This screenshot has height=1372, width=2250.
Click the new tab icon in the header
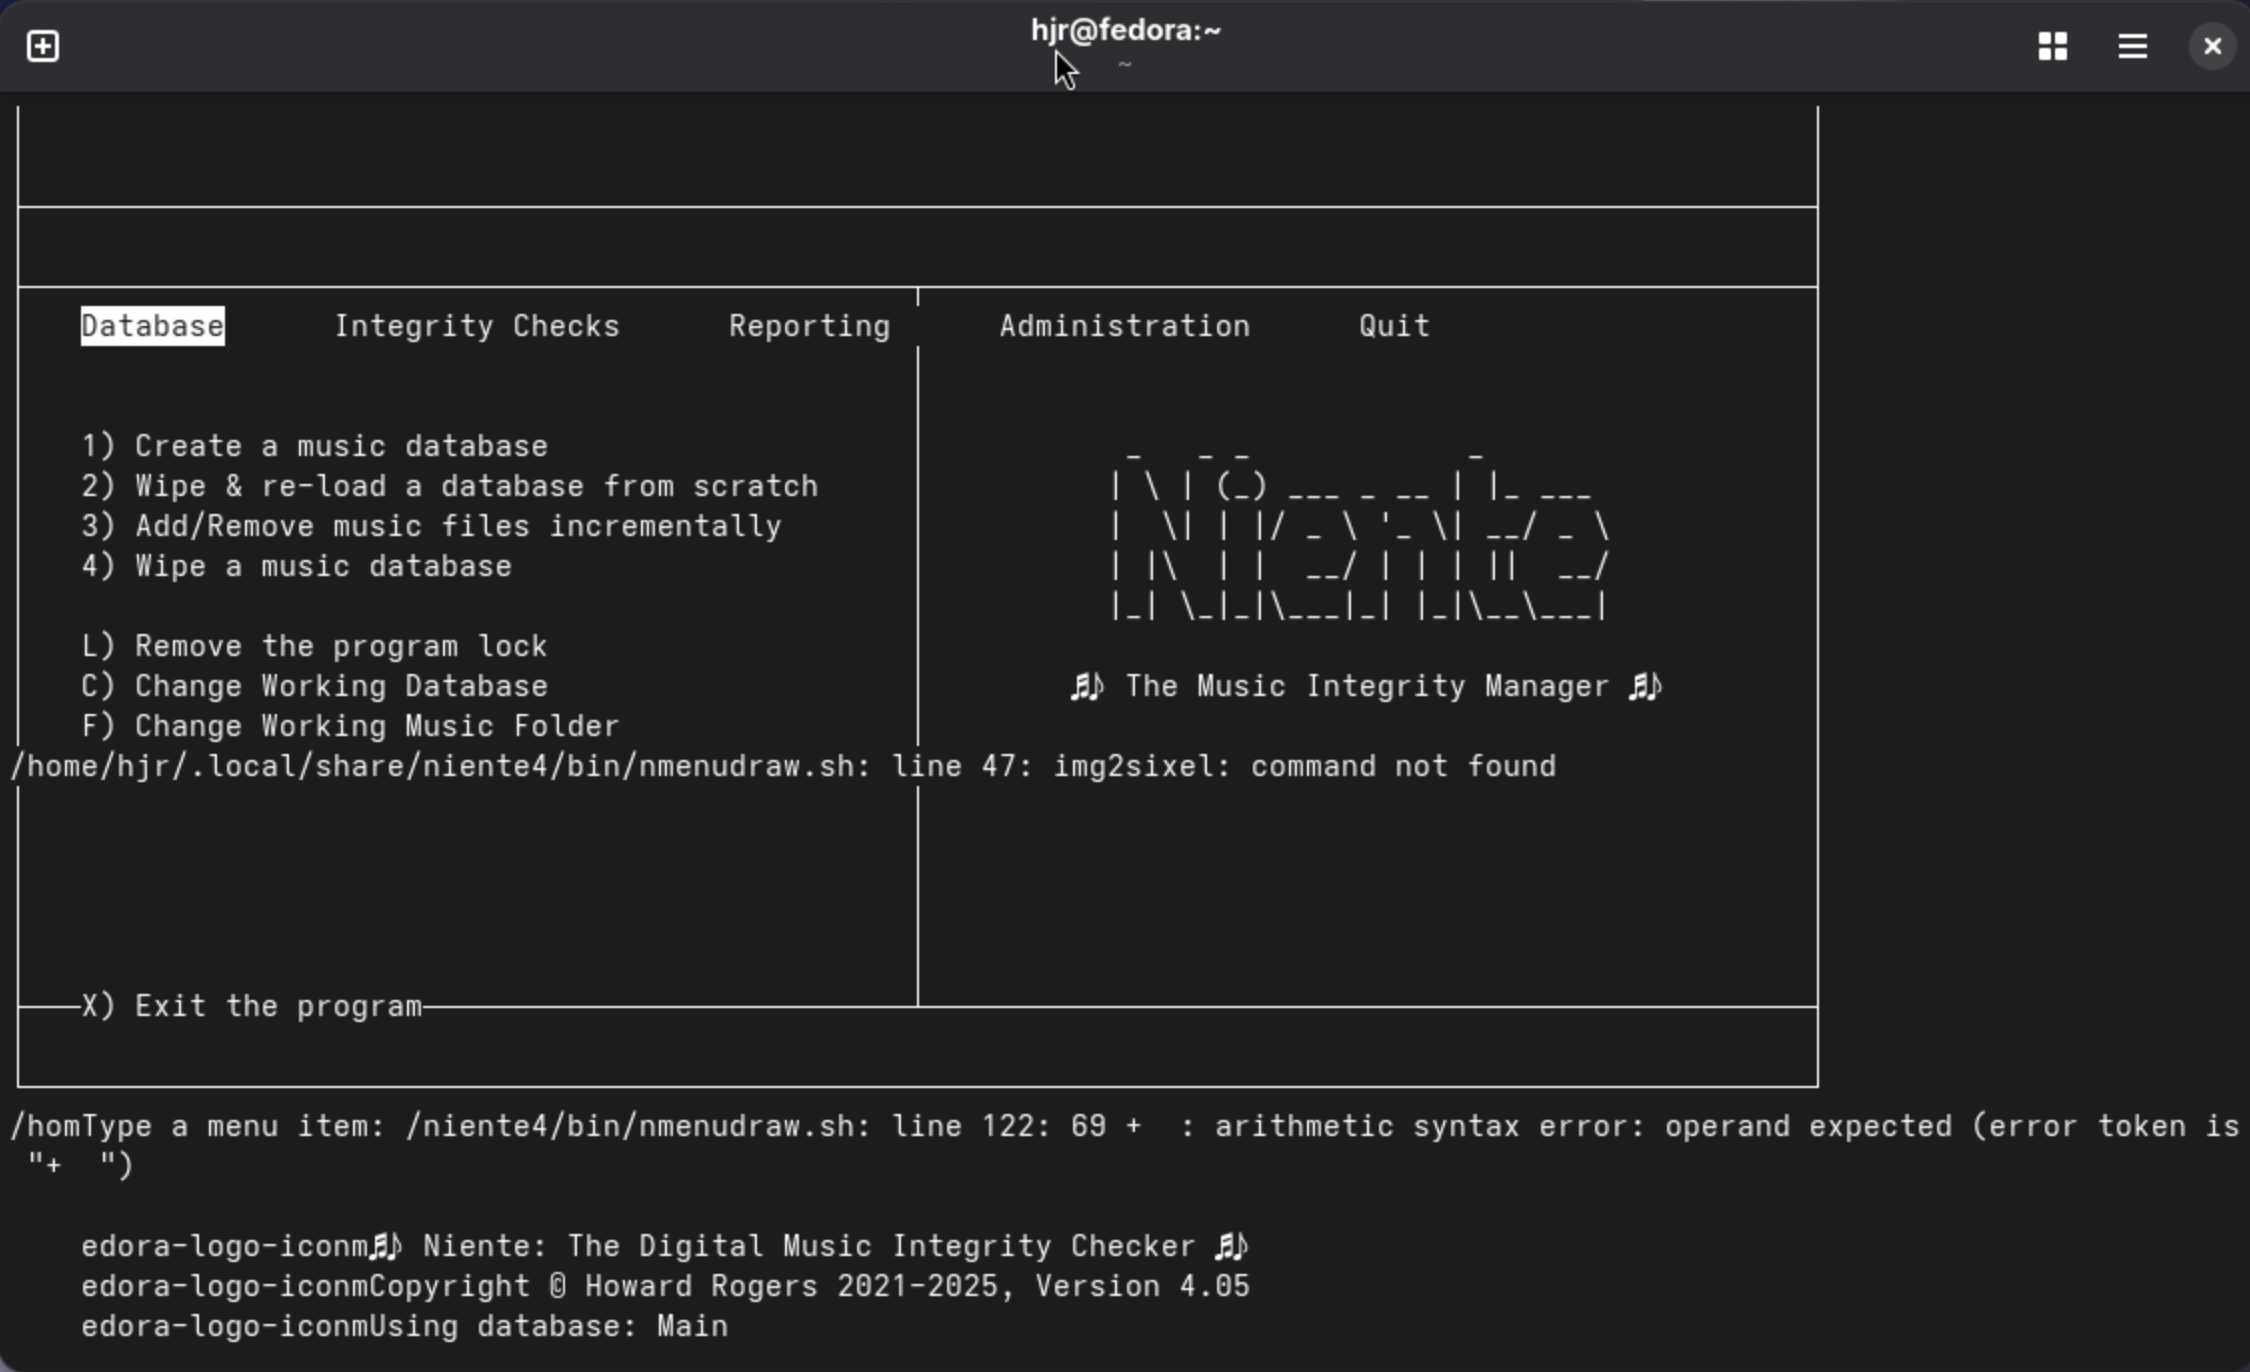point(43,46)
